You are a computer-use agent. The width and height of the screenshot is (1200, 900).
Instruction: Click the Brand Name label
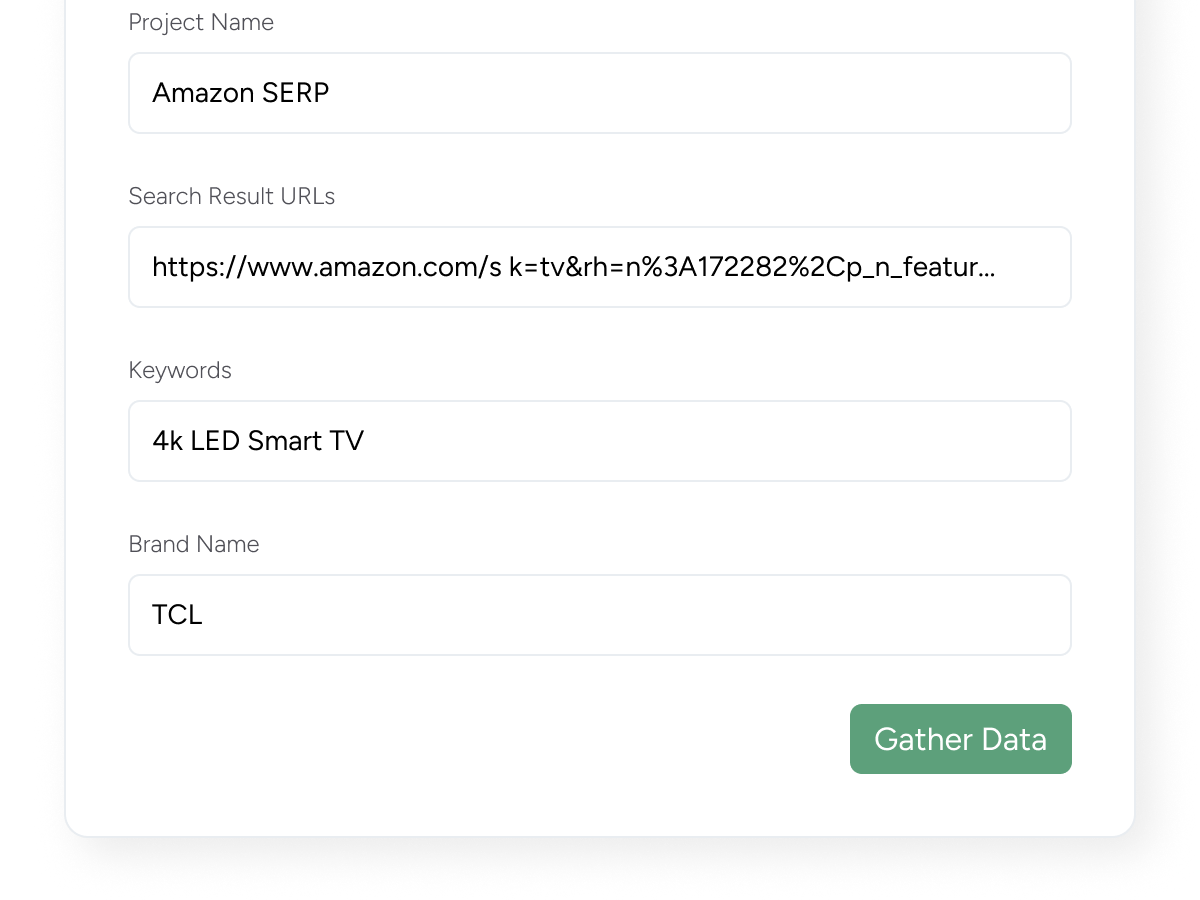194,544
